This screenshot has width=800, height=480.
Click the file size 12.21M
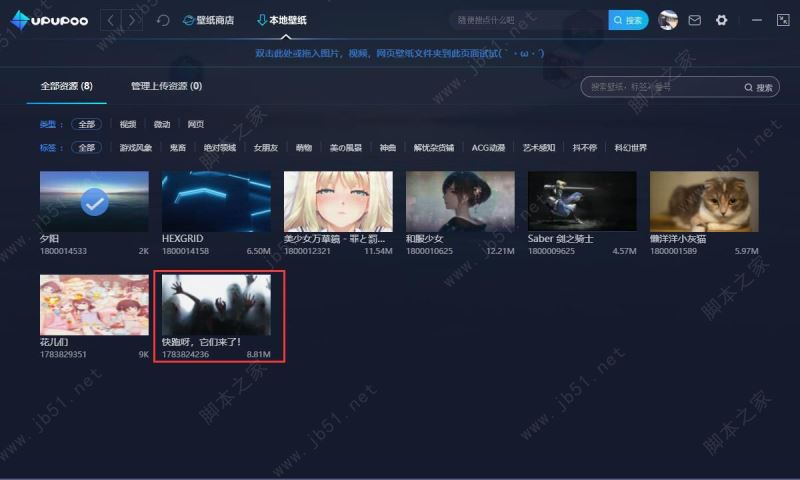[x=500, y=251]
